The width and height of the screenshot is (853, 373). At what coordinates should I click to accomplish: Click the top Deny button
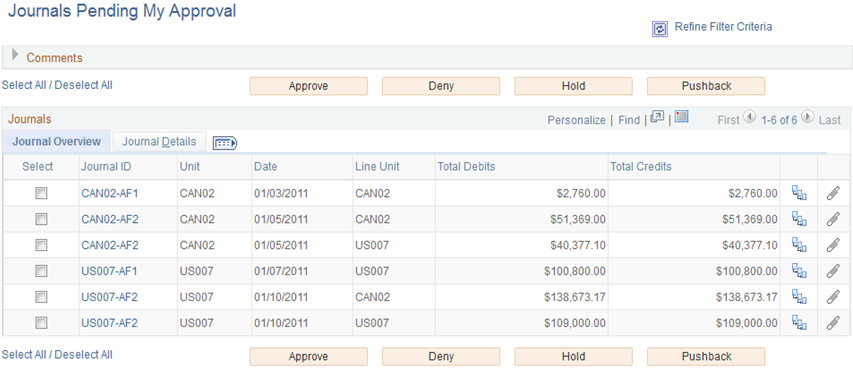coord(441,86)
